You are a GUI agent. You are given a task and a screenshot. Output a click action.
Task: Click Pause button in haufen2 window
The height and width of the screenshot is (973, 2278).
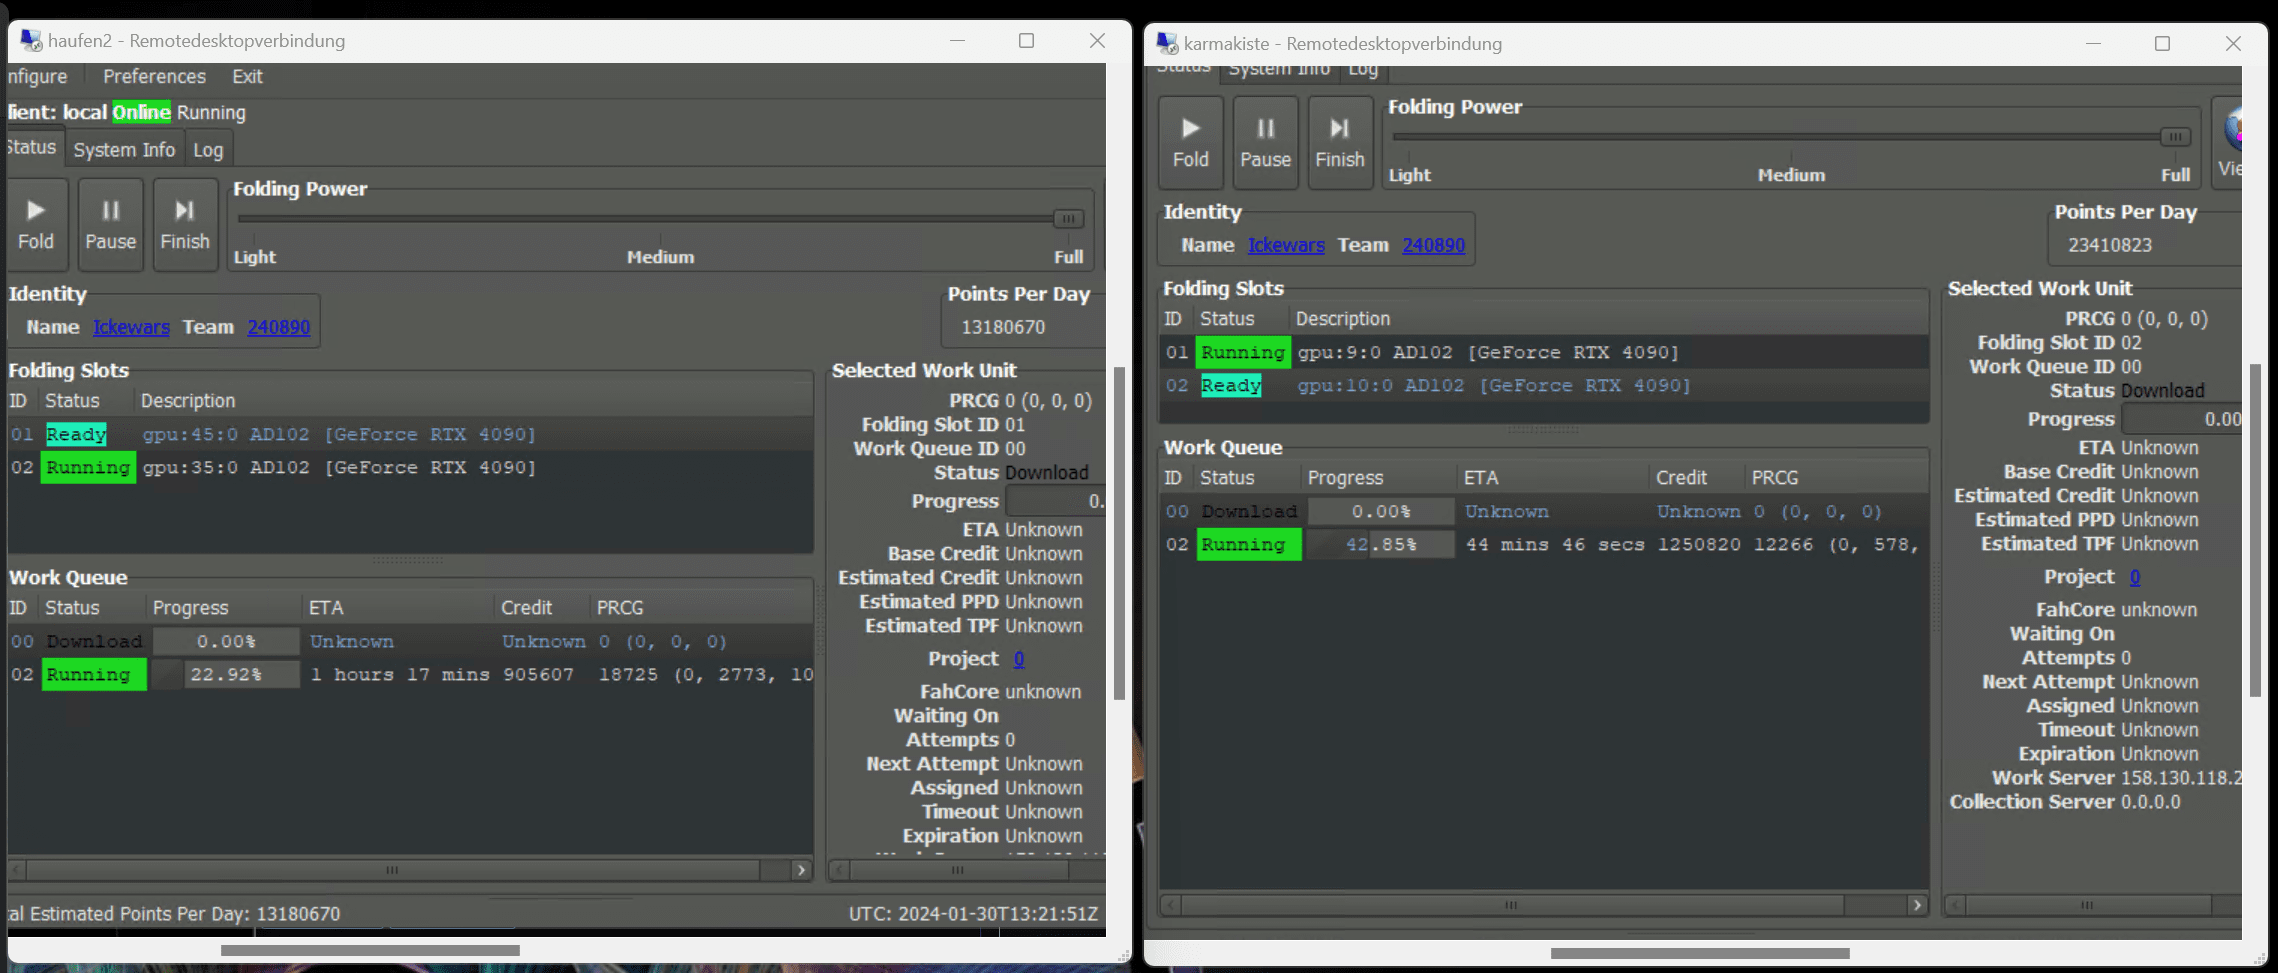point(110,225)
